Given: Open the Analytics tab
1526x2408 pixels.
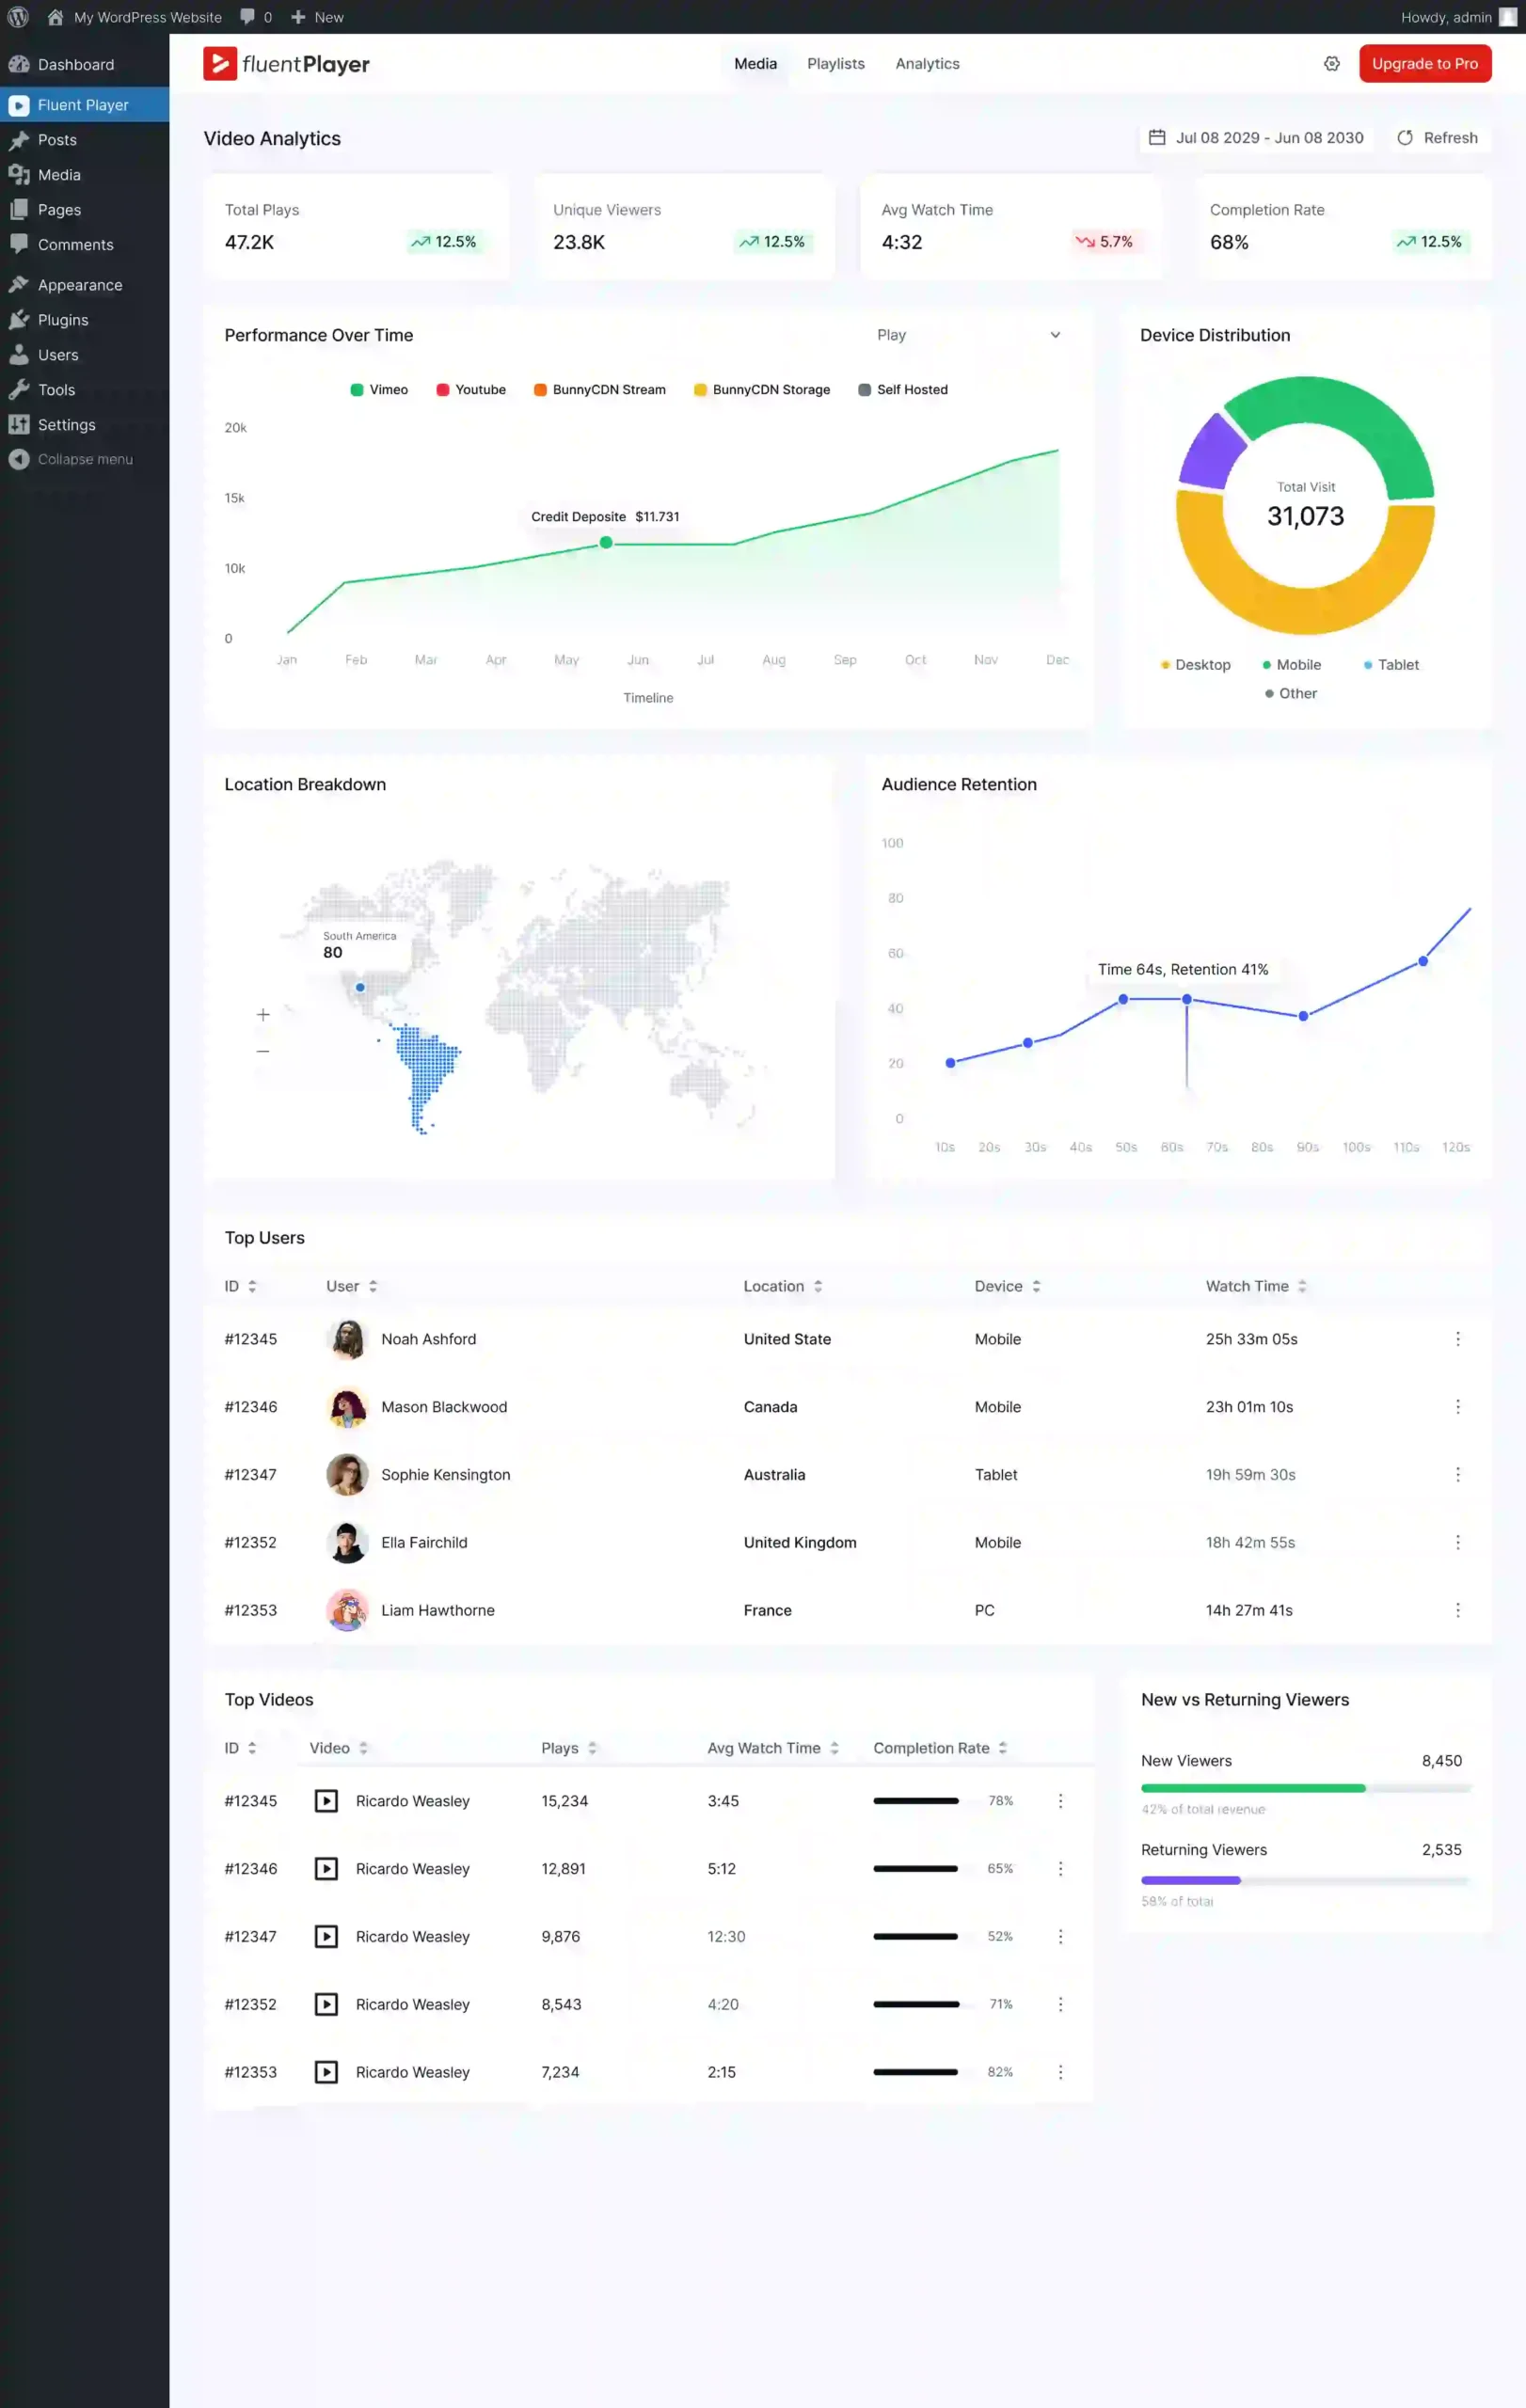Looking at the screenshot, I should [926, 63].
